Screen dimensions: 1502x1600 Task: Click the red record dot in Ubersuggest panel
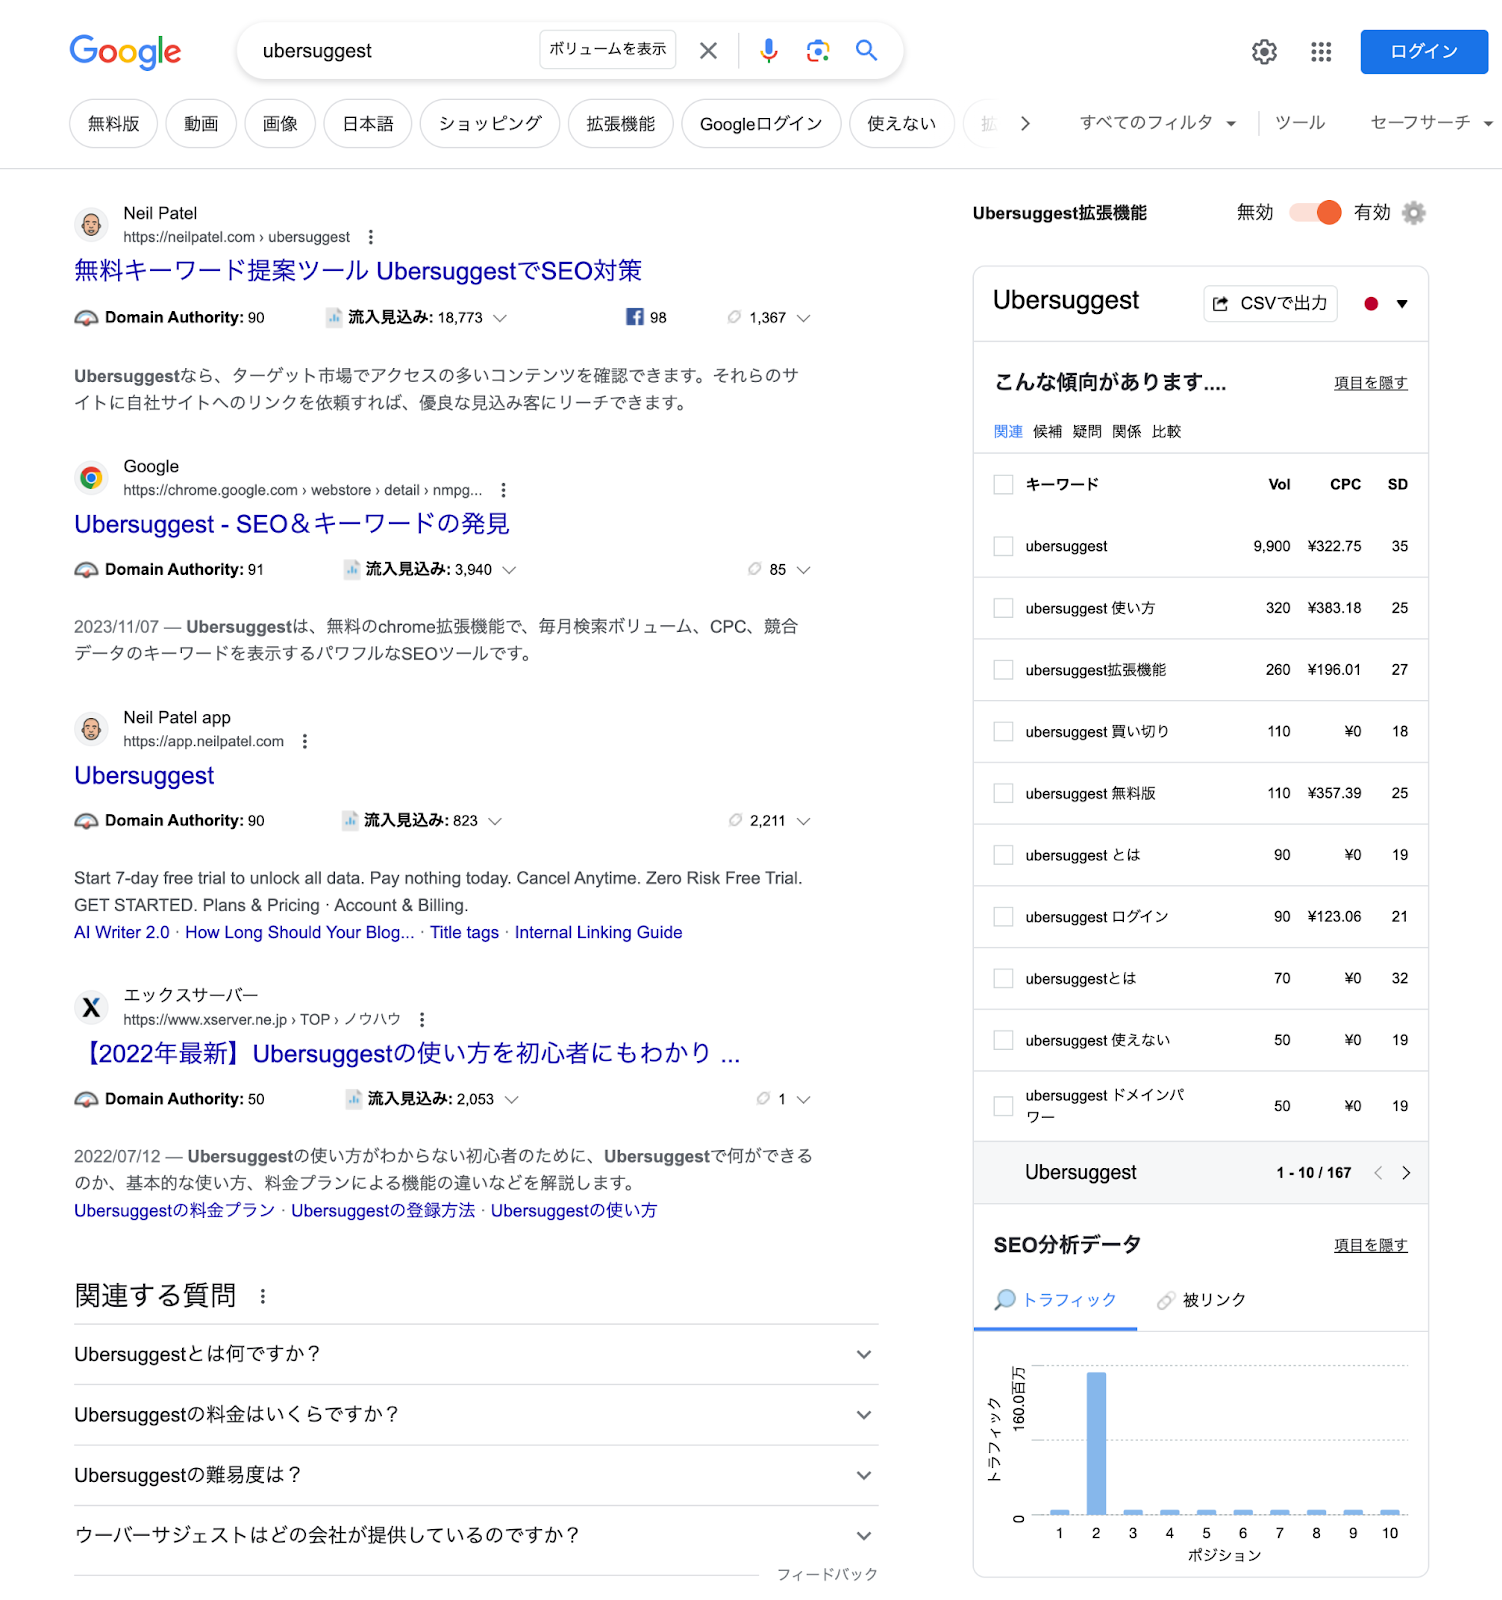[x=1371, y=304]
